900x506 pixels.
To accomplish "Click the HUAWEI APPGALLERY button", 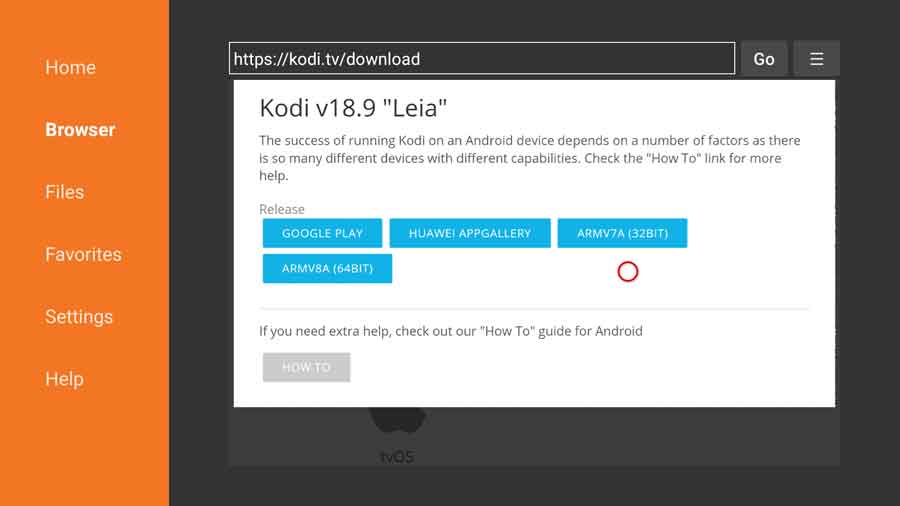I will point(470,233).
